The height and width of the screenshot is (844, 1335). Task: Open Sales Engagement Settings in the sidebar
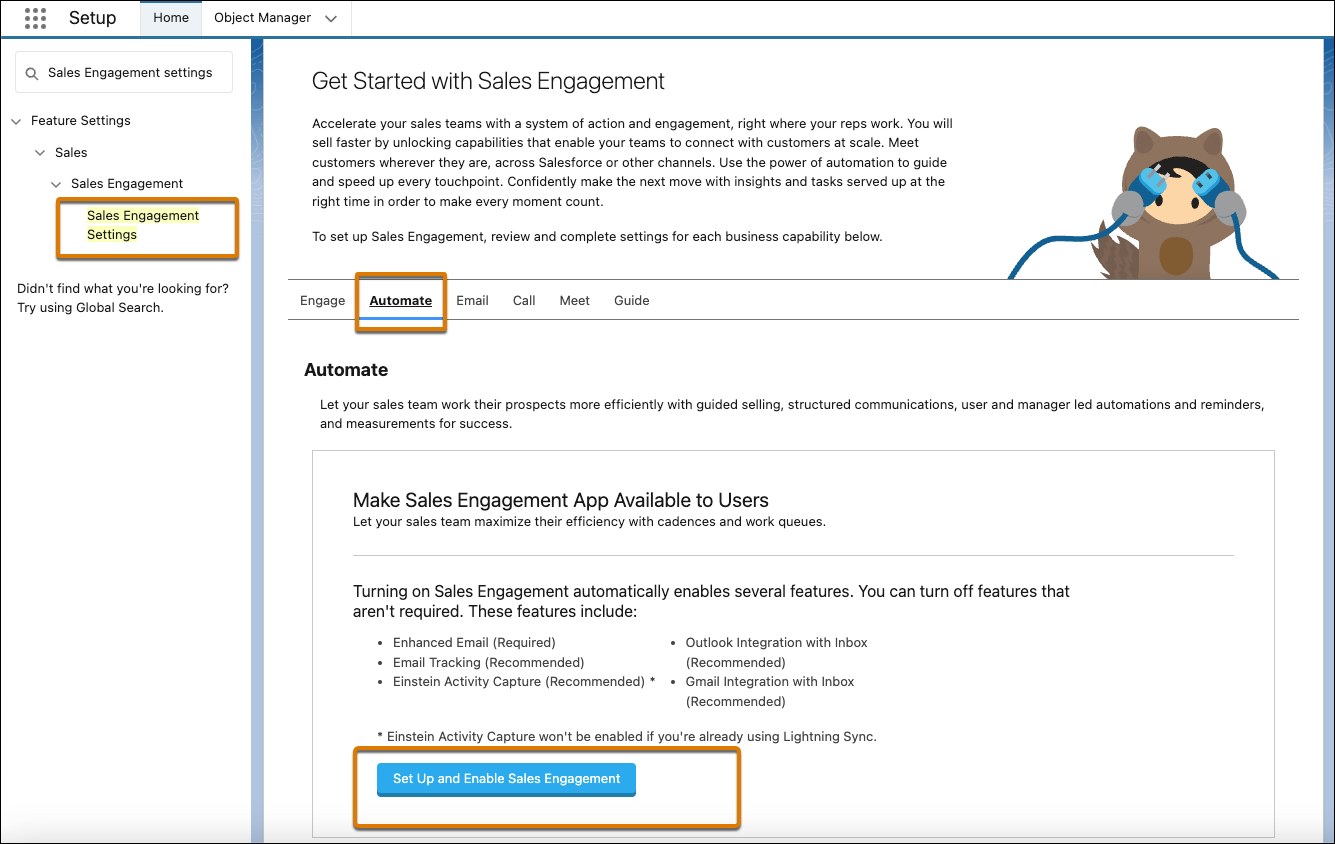[143, 225]
